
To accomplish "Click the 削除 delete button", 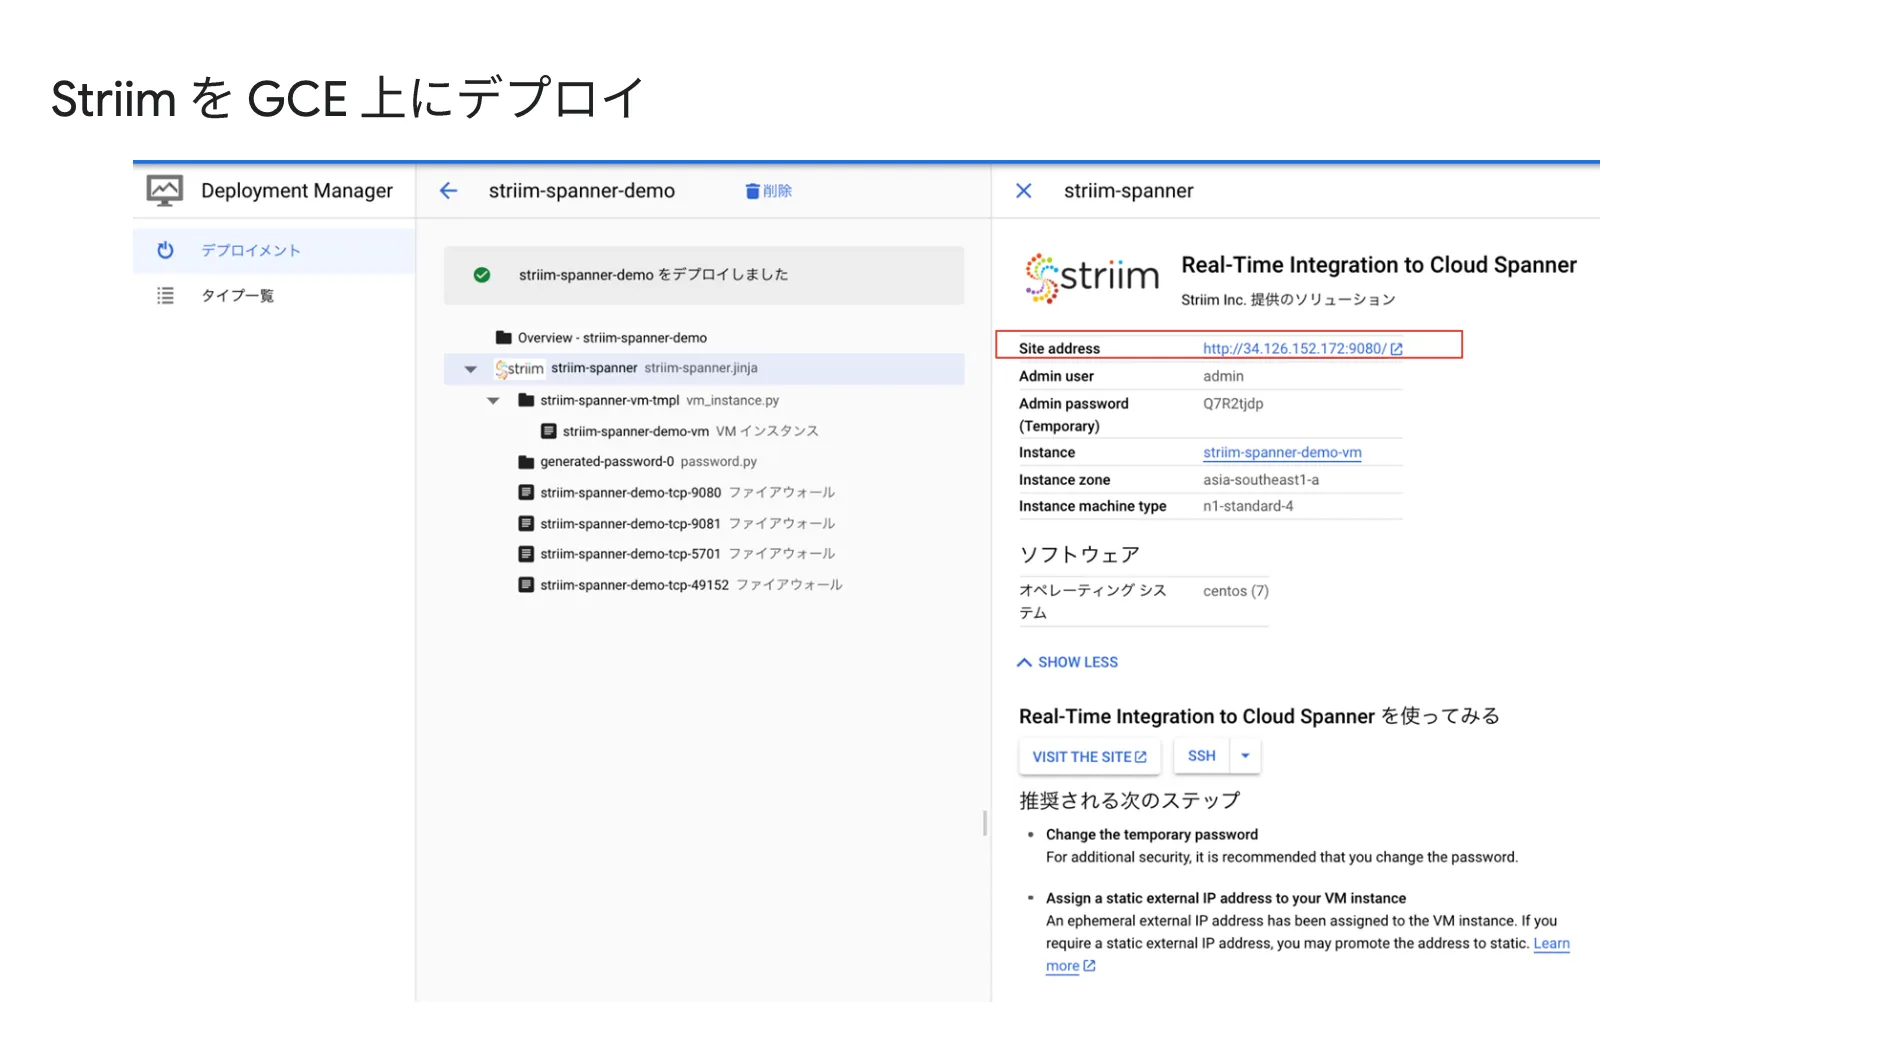I will pos(768,191).
